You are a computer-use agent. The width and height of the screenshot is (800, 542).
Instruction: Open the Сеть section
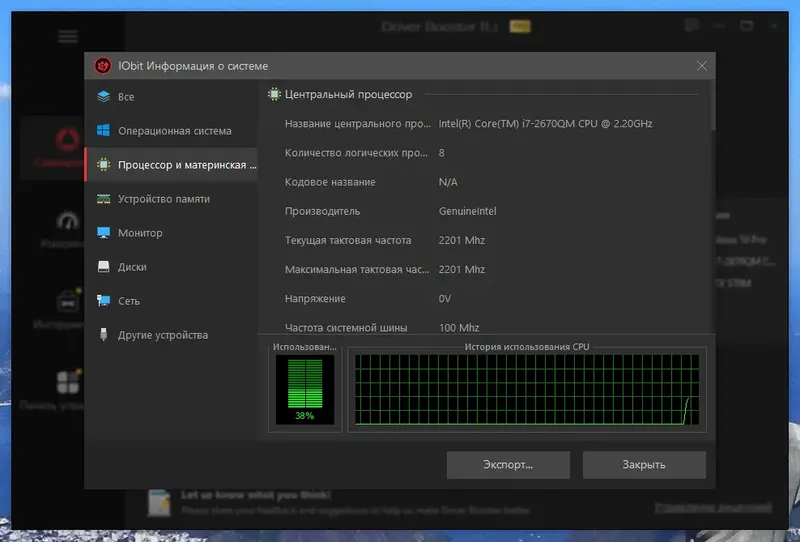[171, 301]
